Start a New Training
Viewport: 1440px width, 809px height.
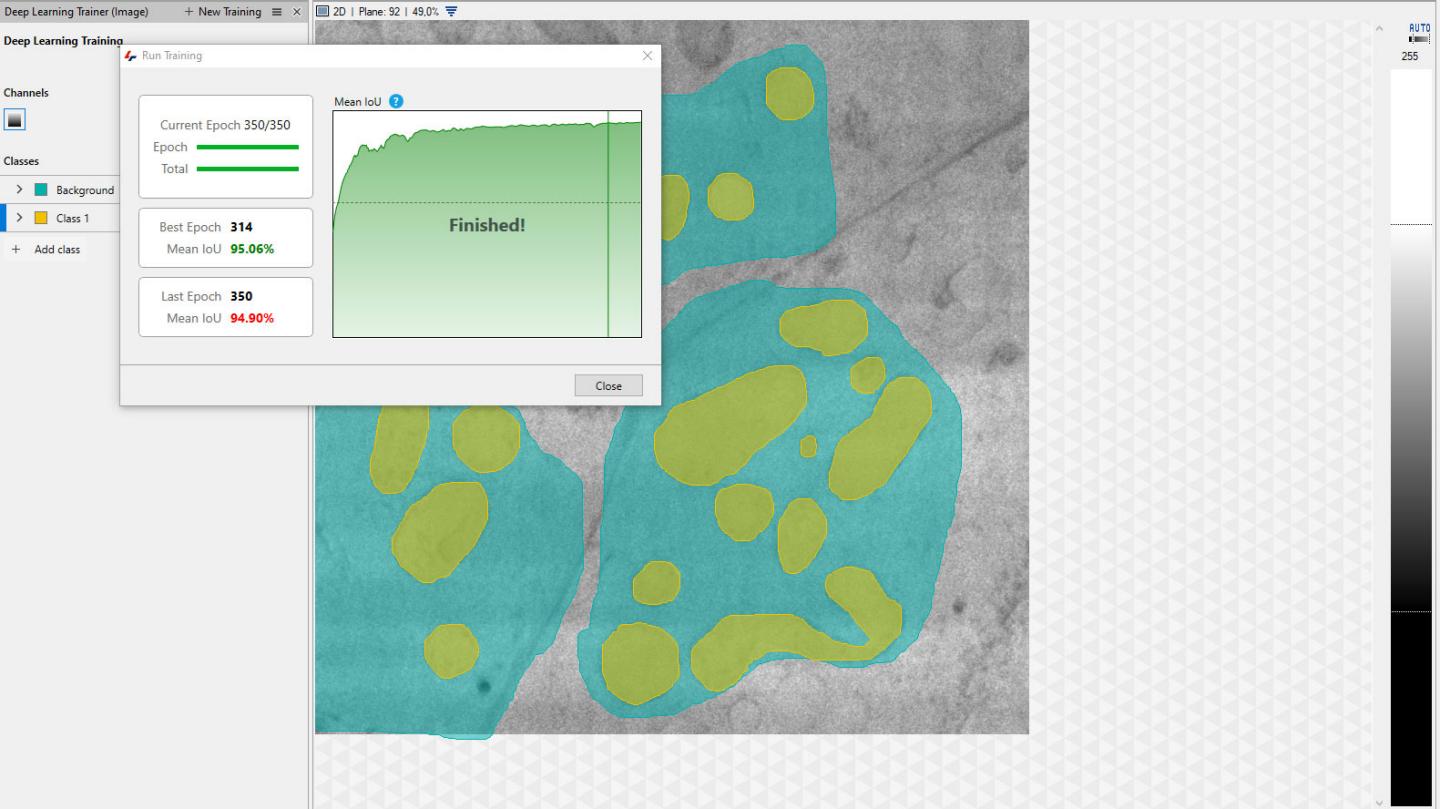tap(222, 12)
